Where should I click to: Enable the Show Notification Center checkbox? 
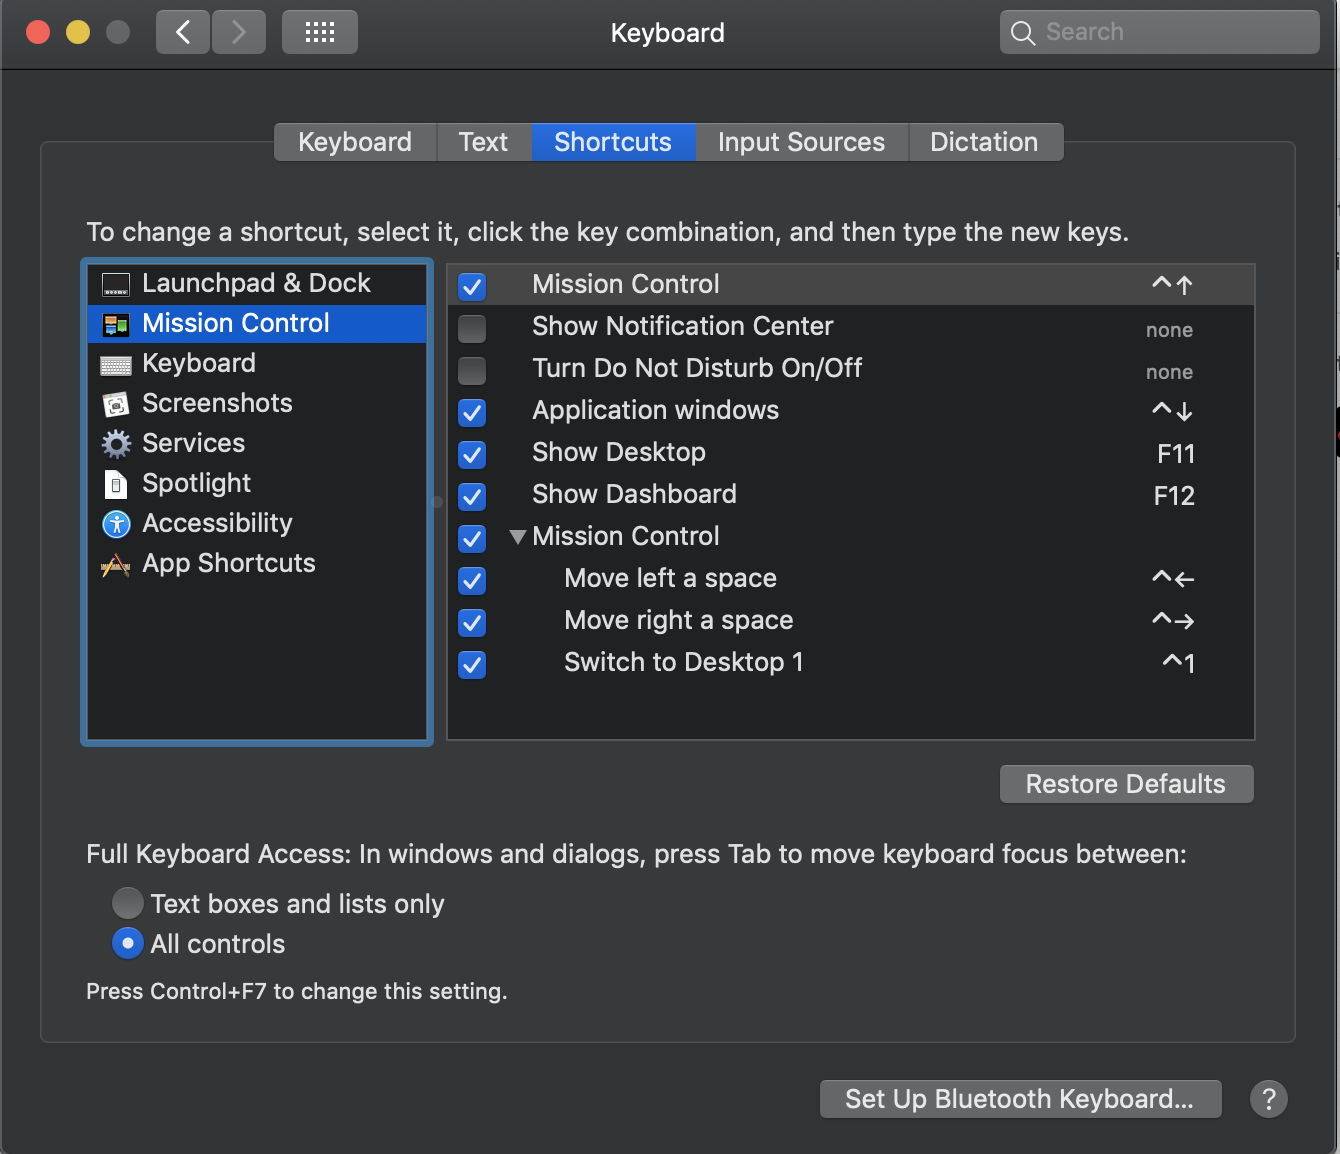coord(472,328)
